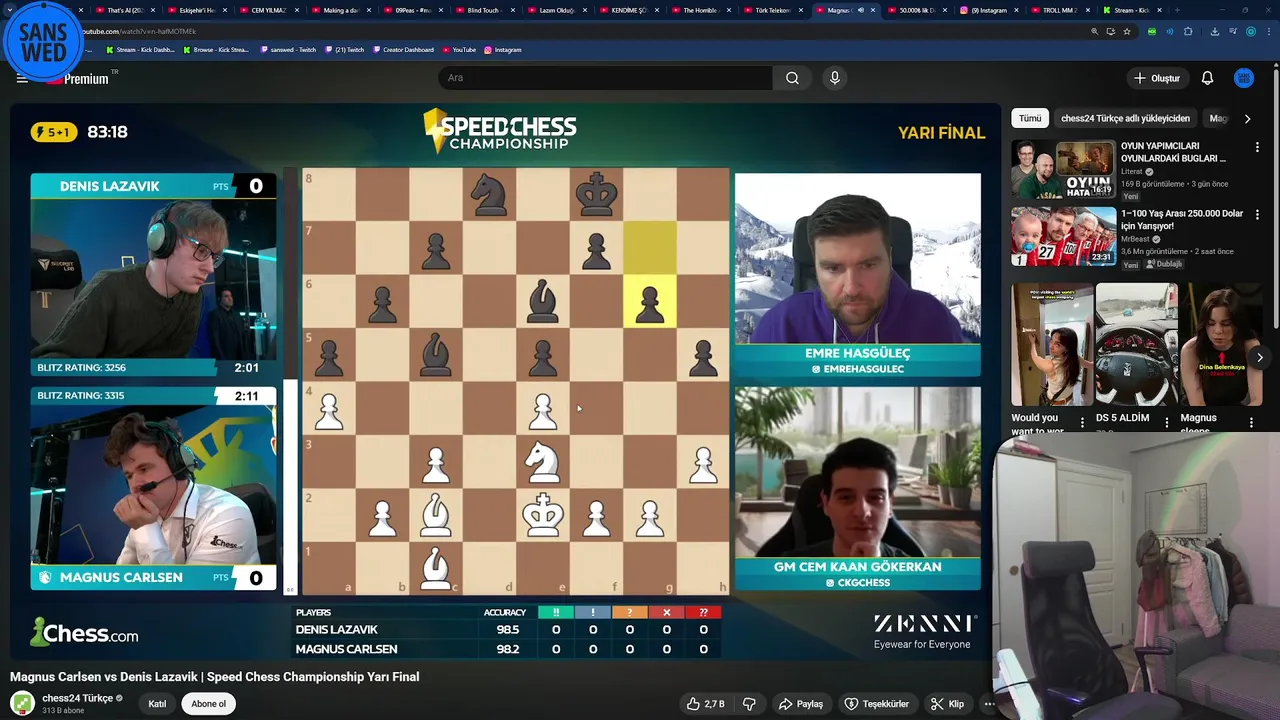The image size is (1280, 720).
Task: Open browser downloads icon
Action: point(1214,31)
